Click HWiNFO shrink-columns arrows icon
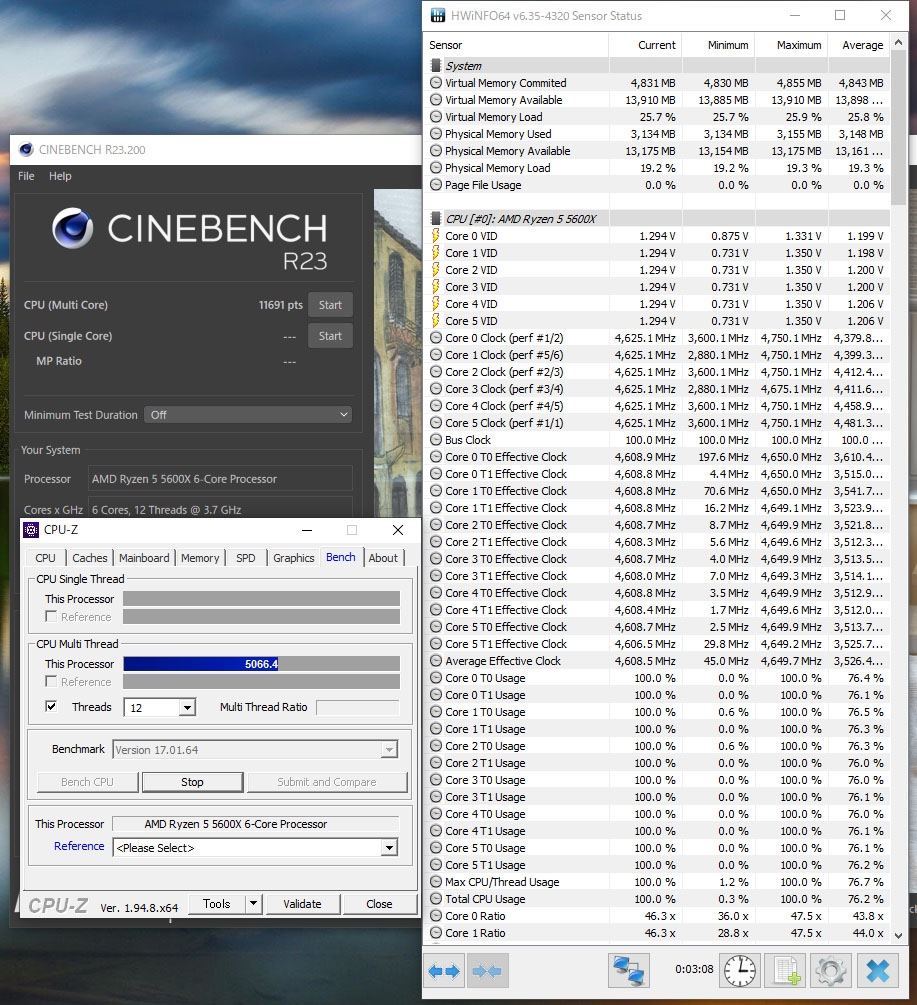The image size is (917, 1005). click(488, 971)
